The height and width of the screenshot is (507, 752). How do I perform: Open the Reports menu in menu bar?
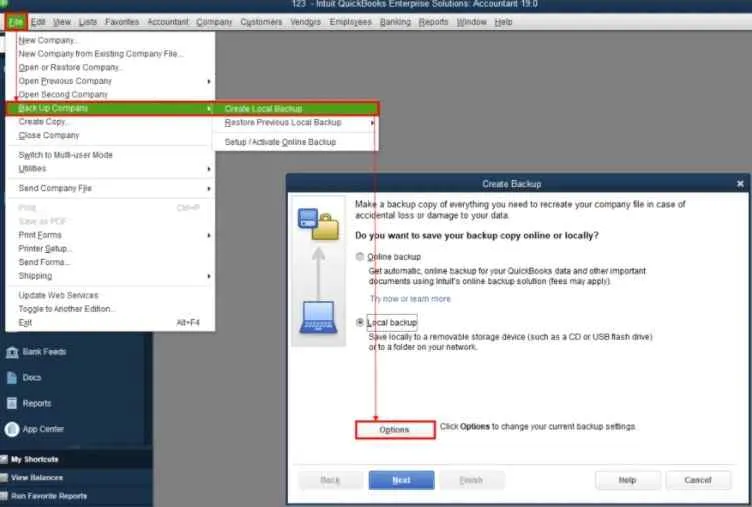point(433,22)
